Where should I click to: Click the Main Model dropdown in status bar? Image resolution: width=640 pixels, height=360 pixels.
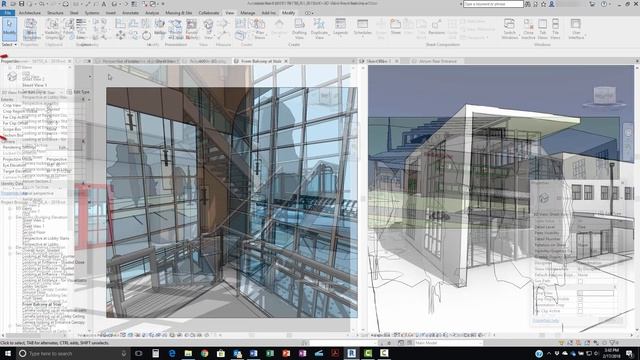coord(448,343)
